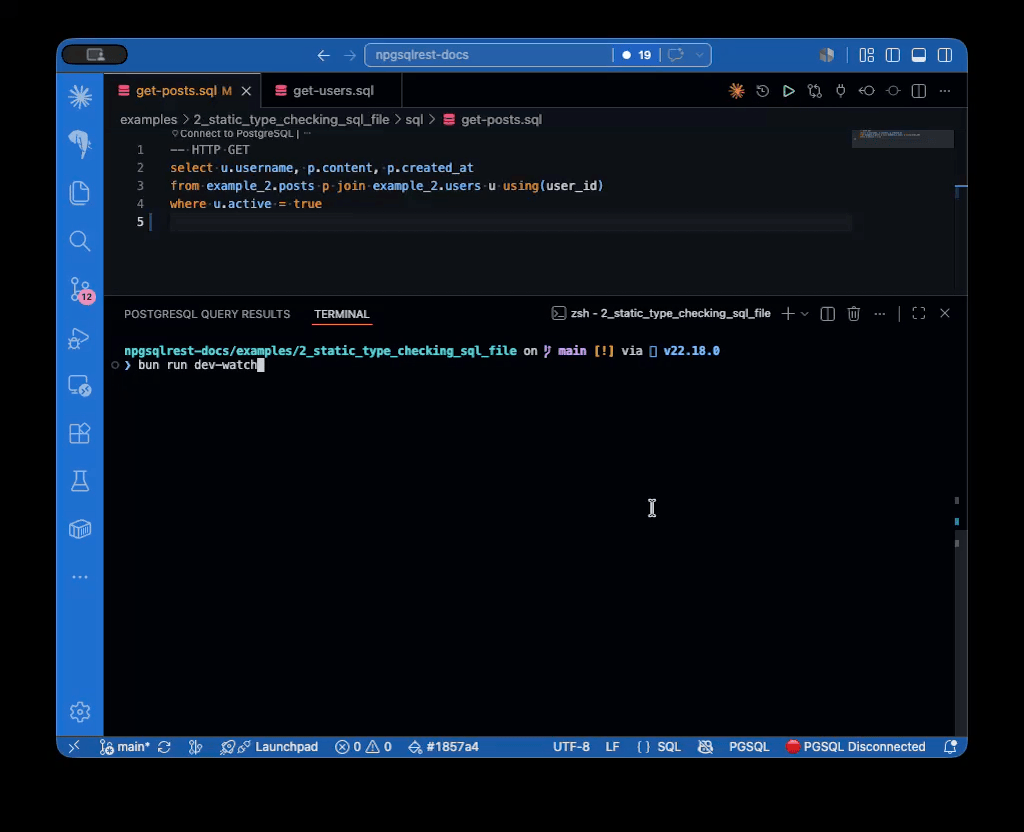Click Connect to PostgreSQL code lens

pyautogui.click(x=235, y=133)
